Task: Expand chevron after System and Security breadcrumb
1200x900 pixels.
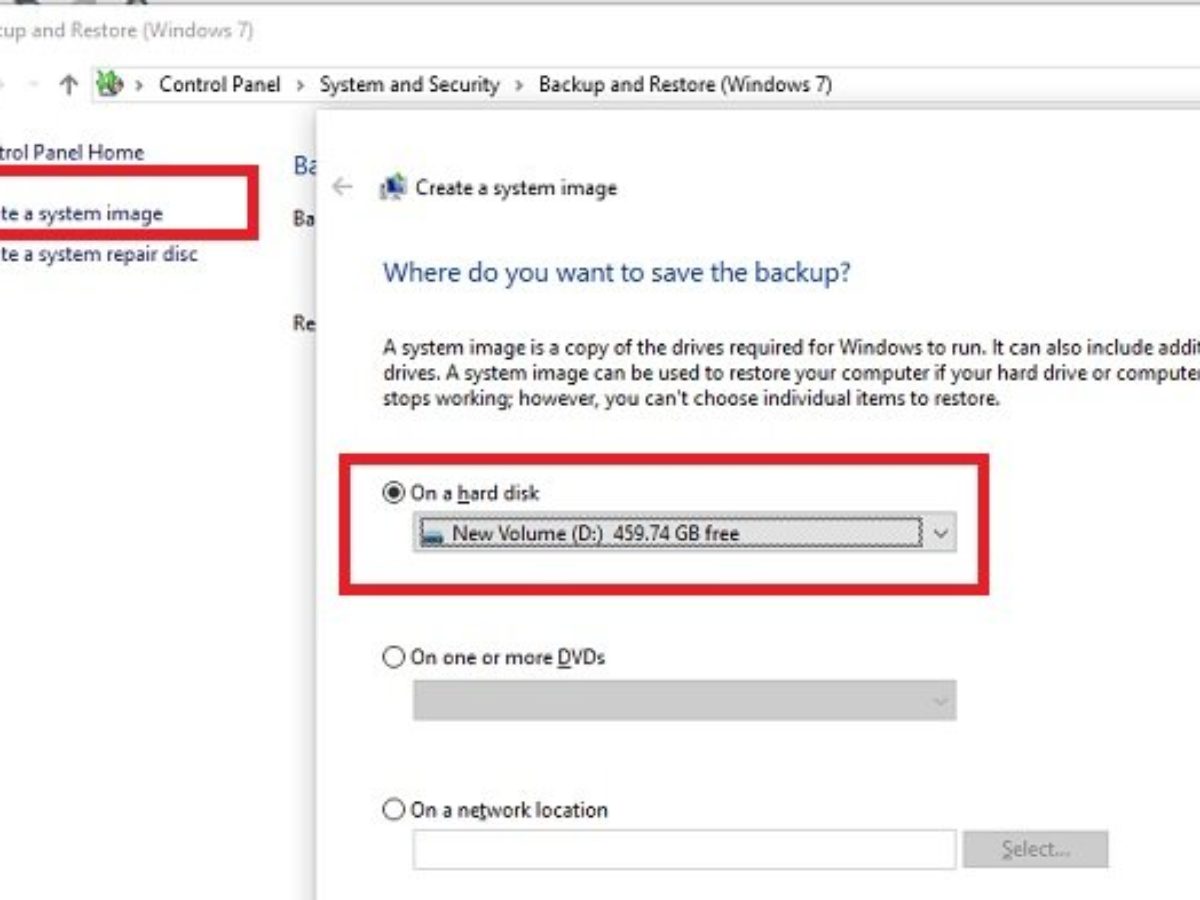Action: pos(519,86)
